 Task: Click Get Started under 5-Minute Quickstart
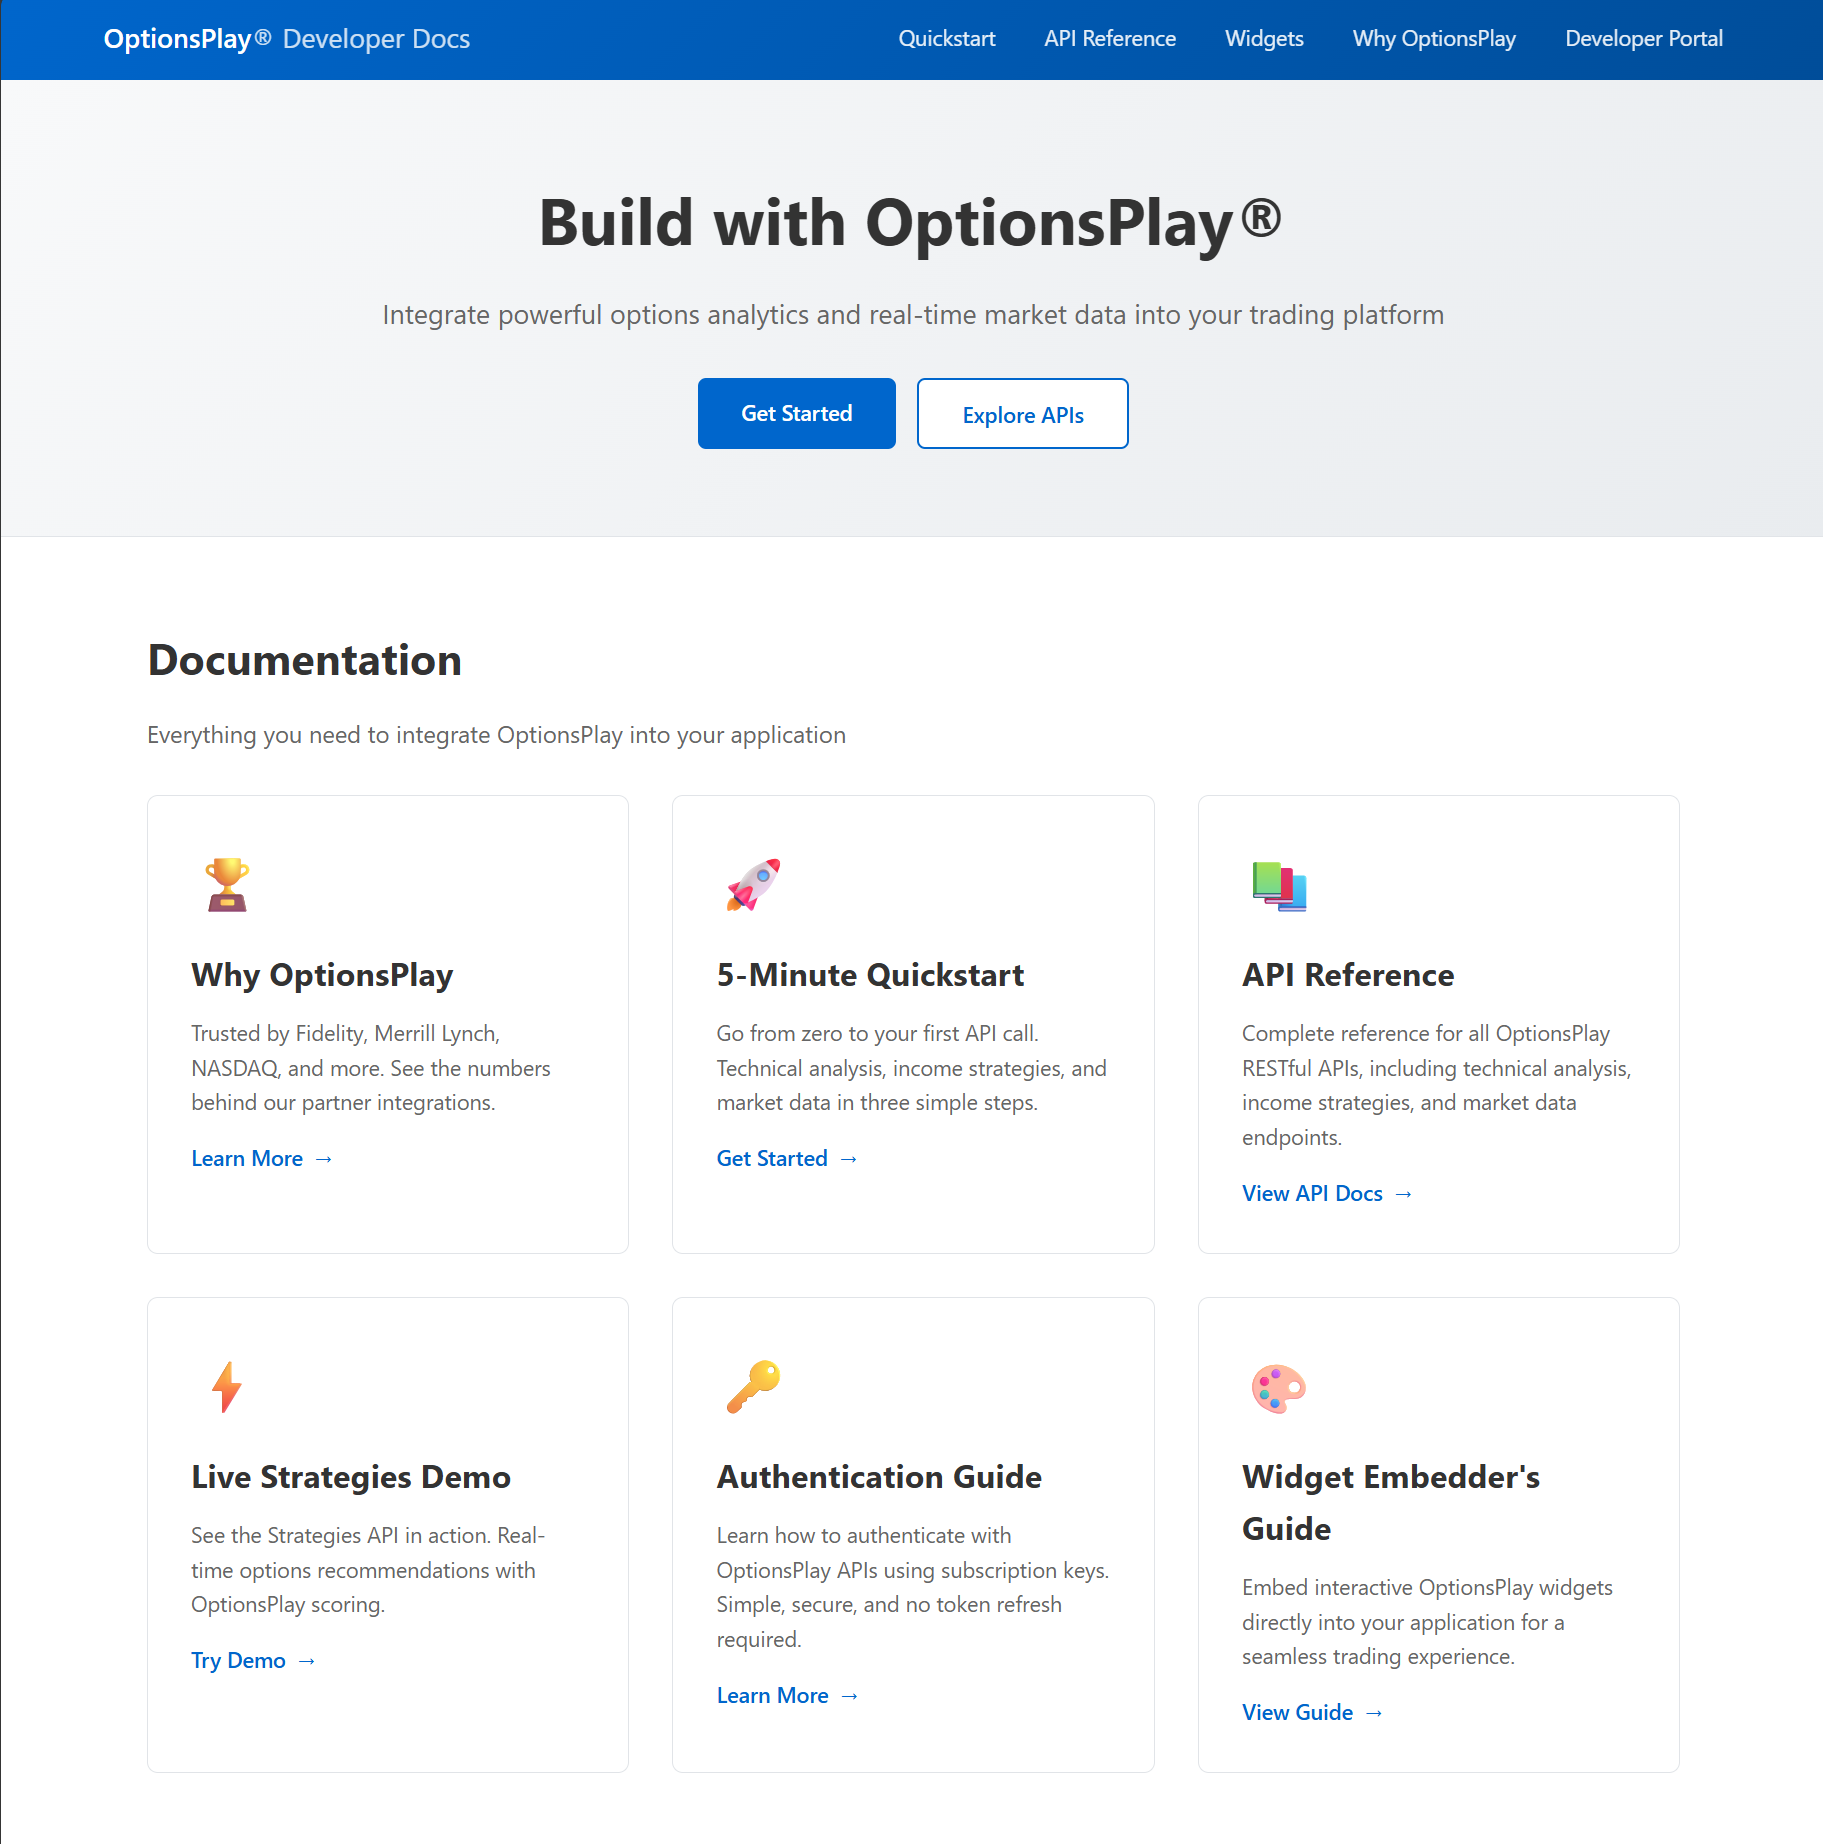(x=772, y=1158)
